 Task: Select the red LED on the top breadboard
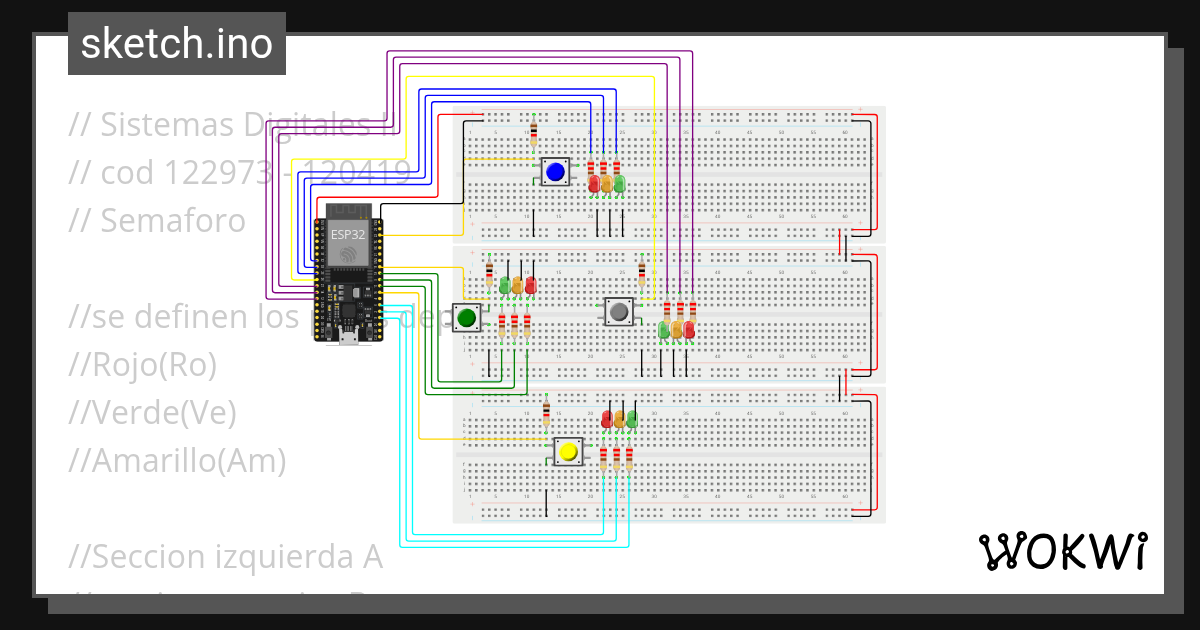[594, 184]
